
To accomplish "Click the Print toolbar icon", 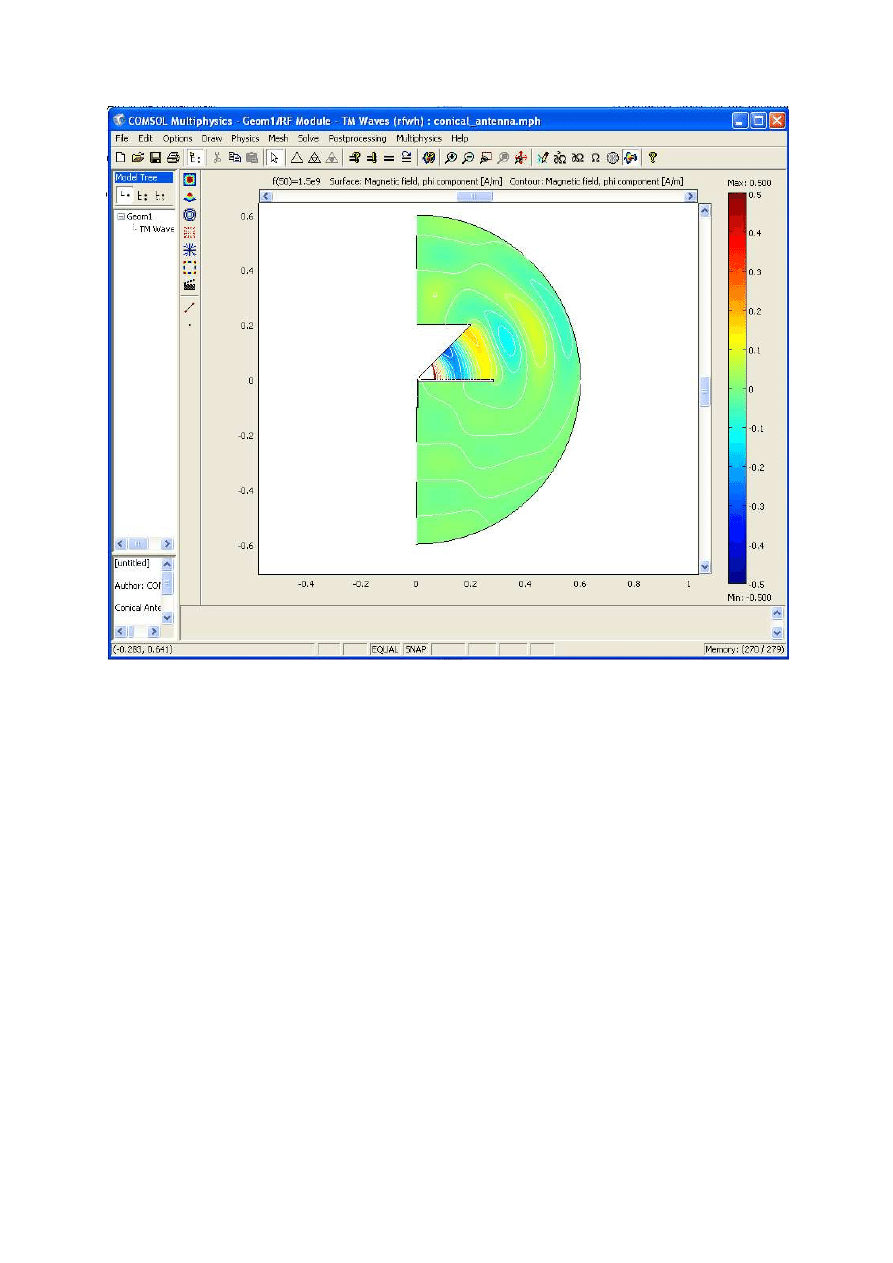I will [172, 157].
